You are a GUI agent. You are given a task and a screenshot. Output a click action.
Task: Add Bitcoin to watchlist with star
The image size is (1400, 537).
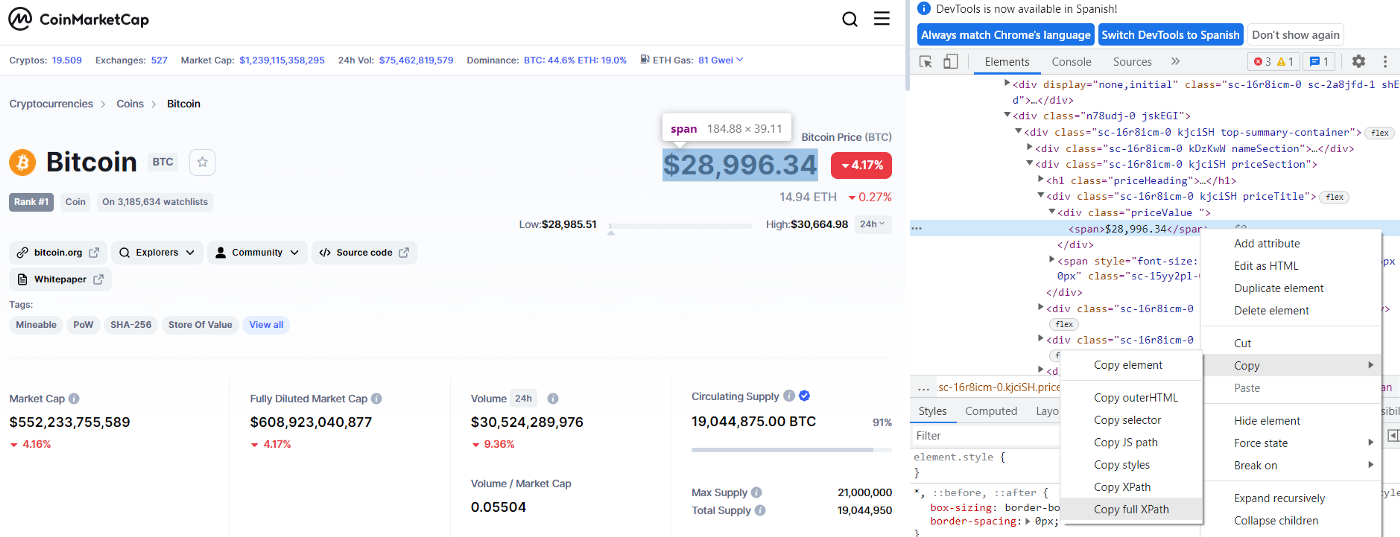202,162
